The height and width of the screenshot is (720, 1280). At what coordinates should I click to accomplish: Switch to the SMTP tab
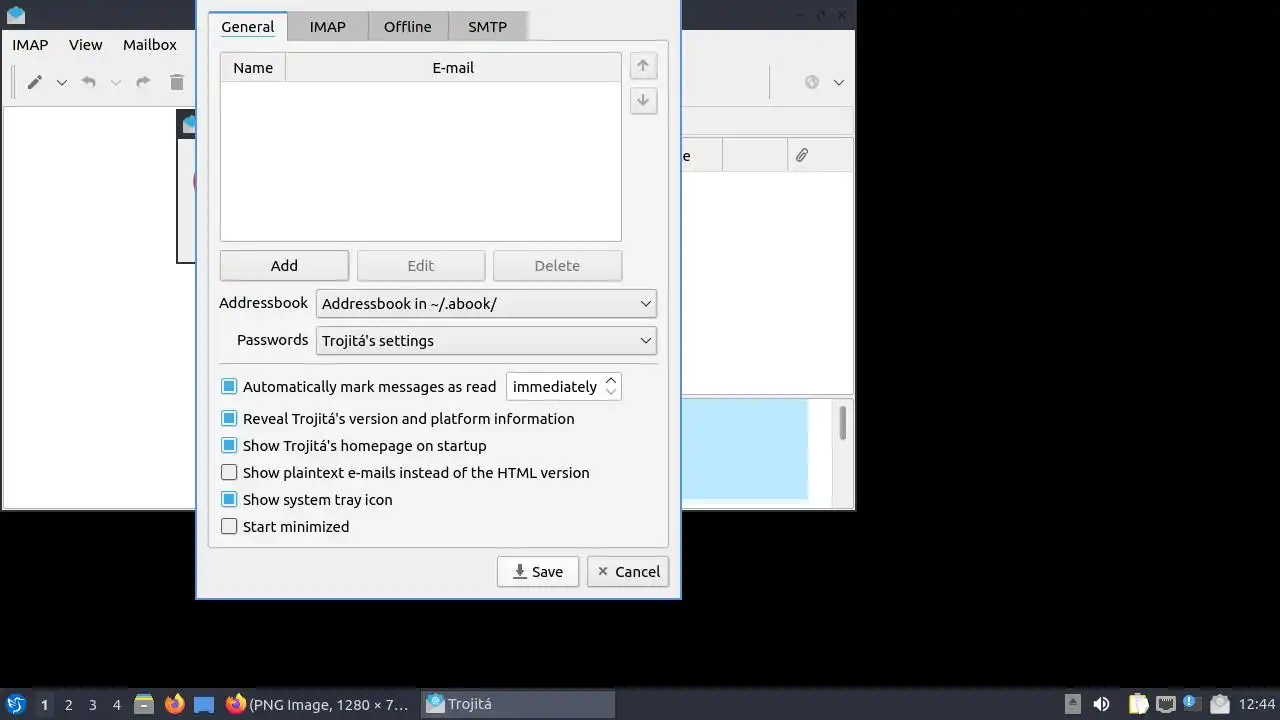[487, 27]
